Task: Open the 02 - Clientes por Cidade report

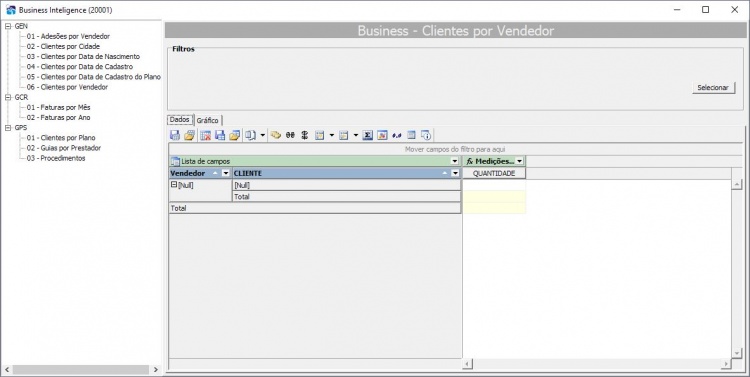Action: pyautogui.click(x=63, y=46)
